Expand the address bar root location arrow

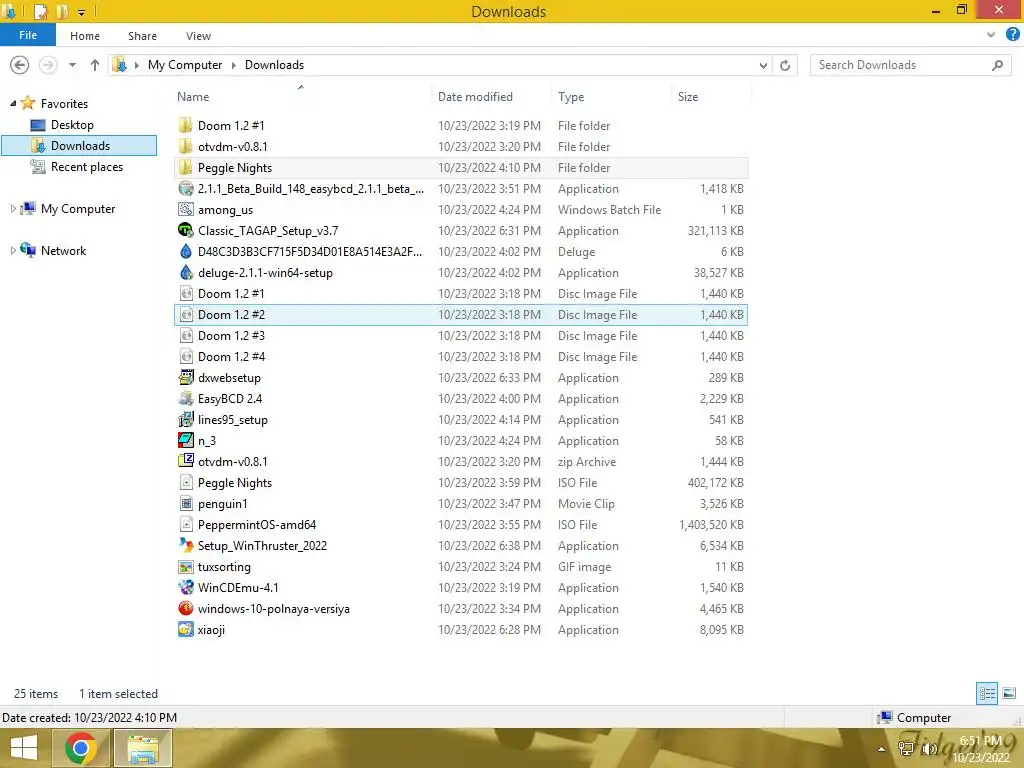pos(136,65)
